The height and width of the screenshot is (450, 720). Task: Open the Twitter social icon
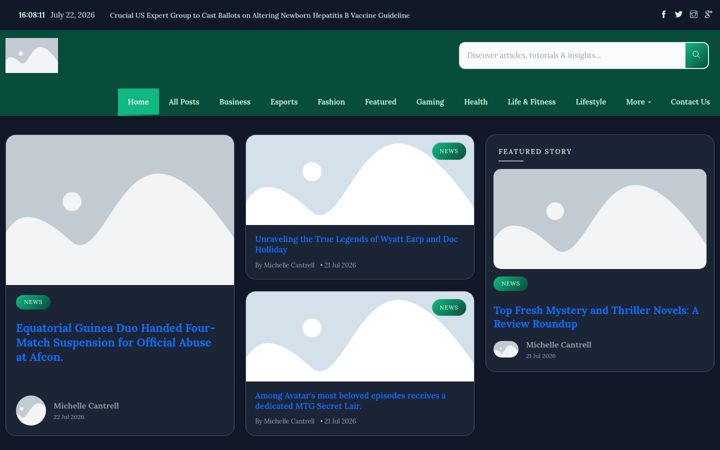679,14
